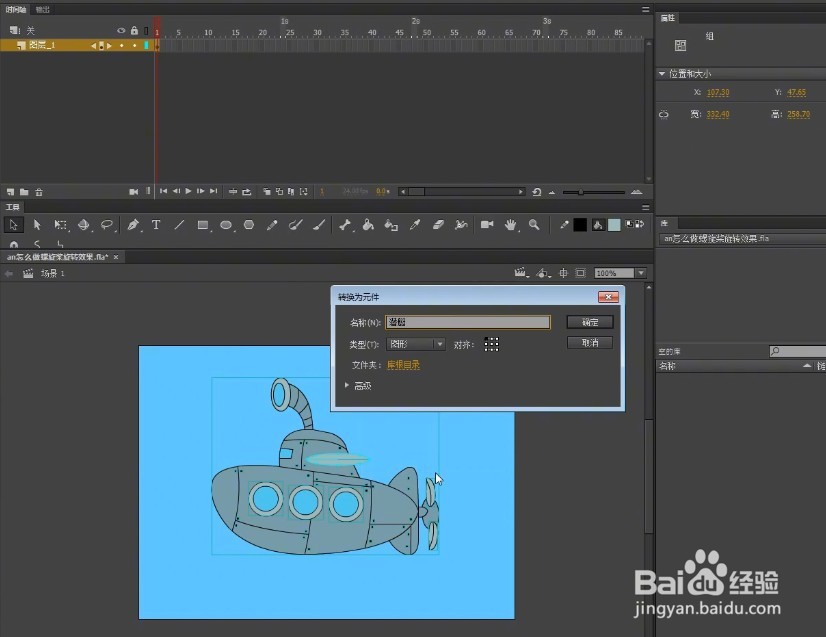The height and width of the screenshot is (637, 826).
Task: Click the 取消 button in dialog
Action: coord(590,342)
